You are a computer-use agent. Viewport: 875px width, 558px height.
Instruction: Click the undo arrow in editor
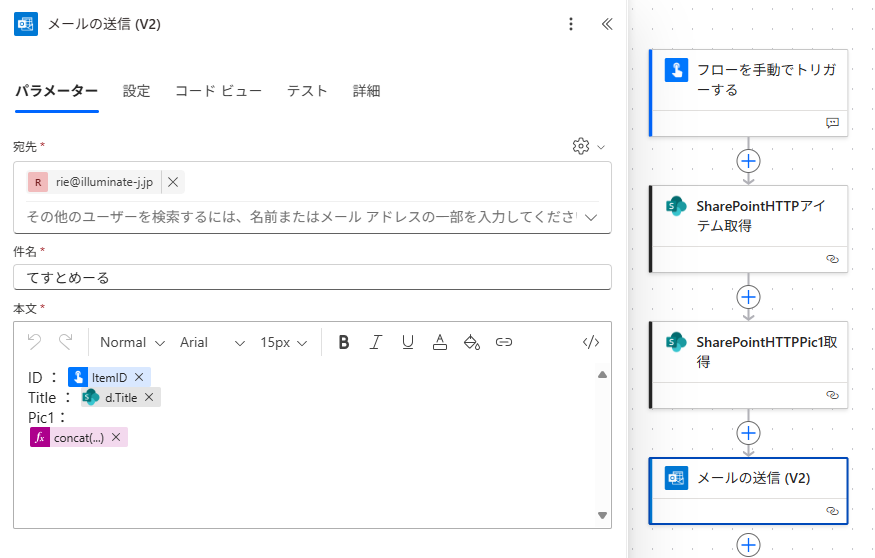point(35,342)
